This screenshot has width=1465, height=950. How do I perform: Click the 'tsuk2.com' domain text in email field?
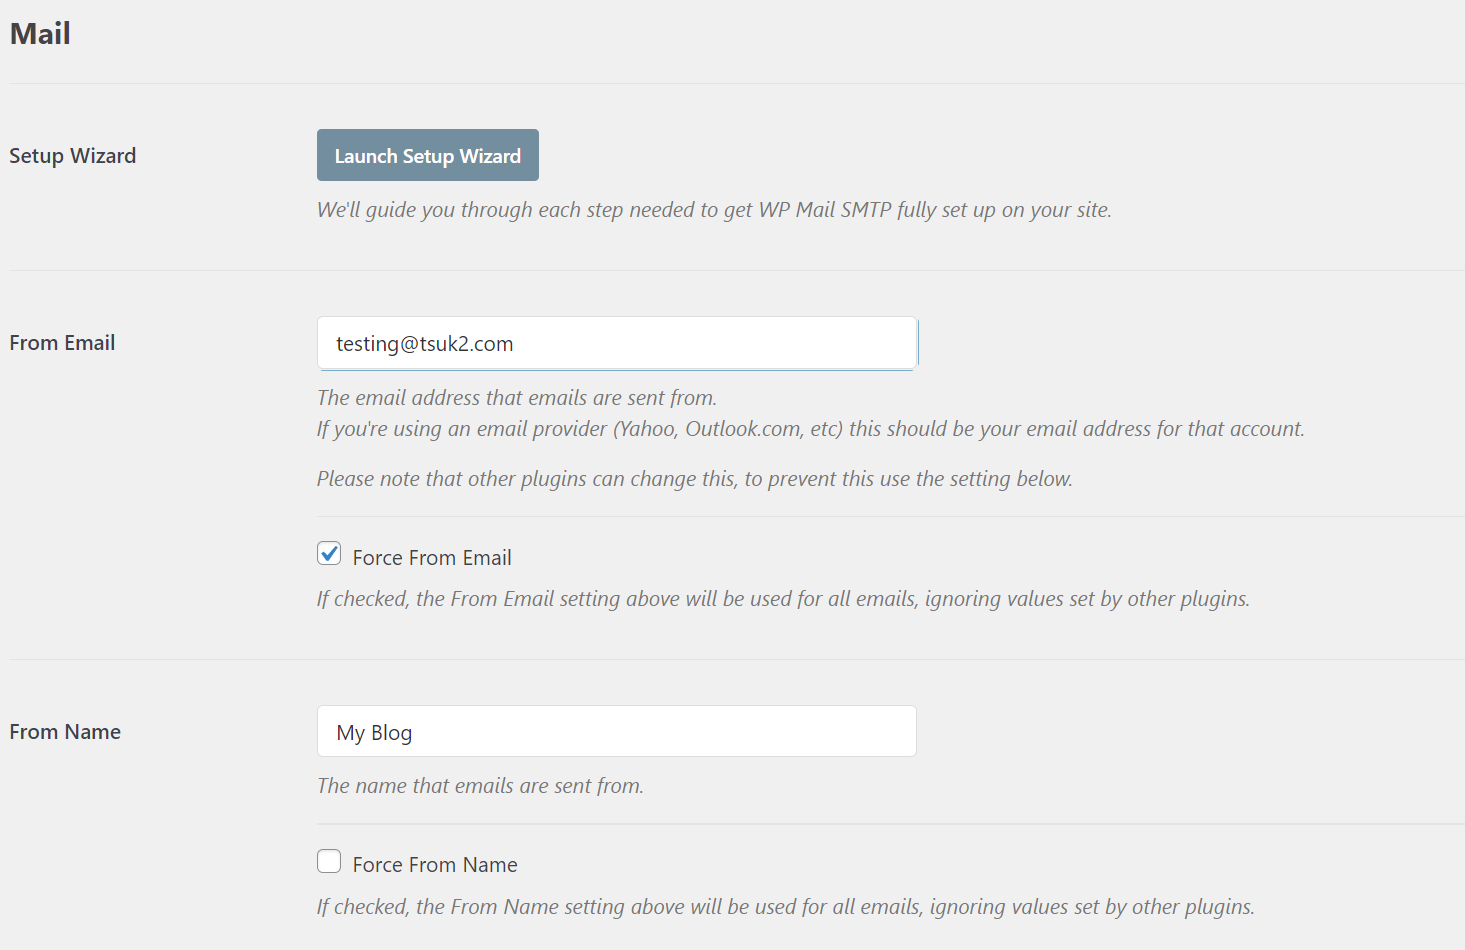(x=466, y=344)
